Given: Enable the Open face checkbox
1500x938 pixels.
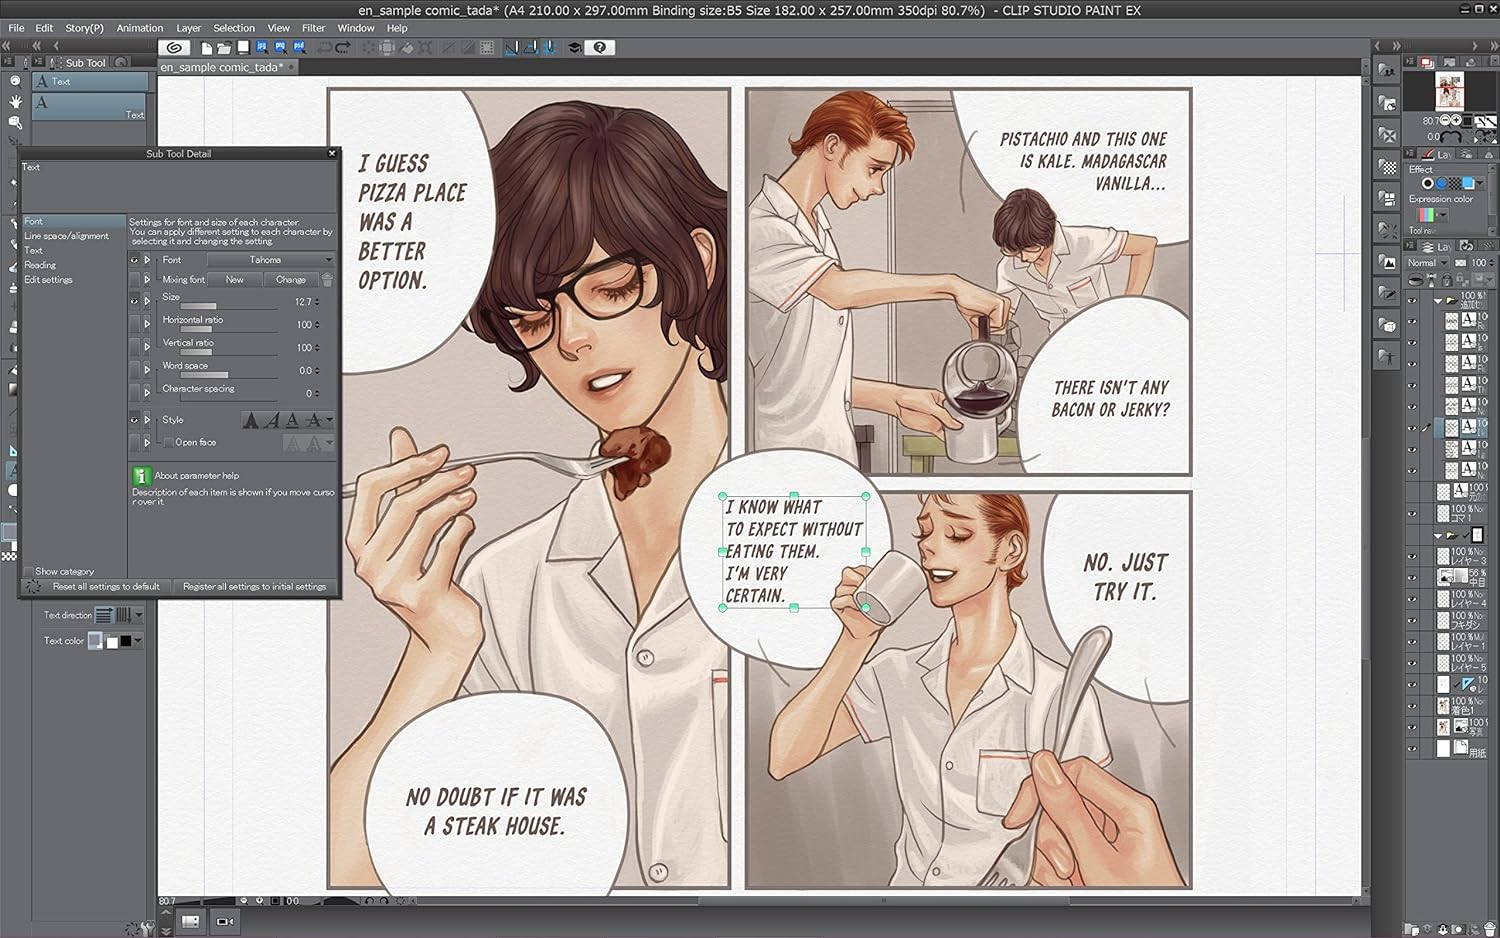Looking at the screenshot, I should click(x=169, y=441).
